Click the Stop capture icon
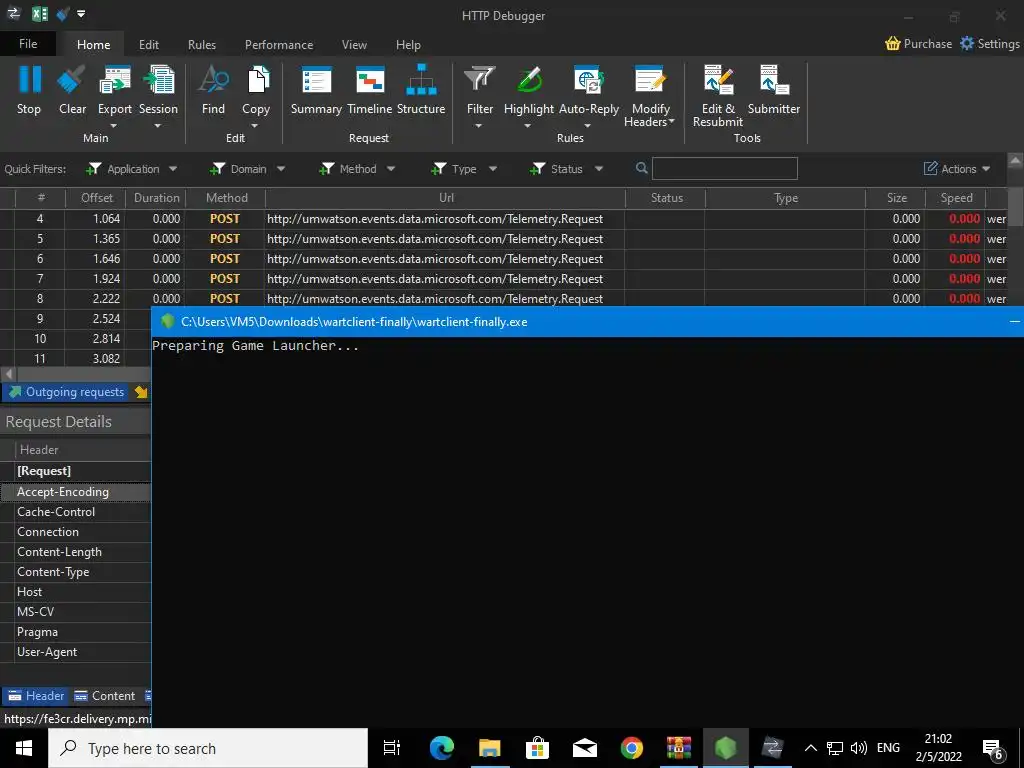Image resolution: width=1024 pixels, height=768 pixels. tap(29, 80)
